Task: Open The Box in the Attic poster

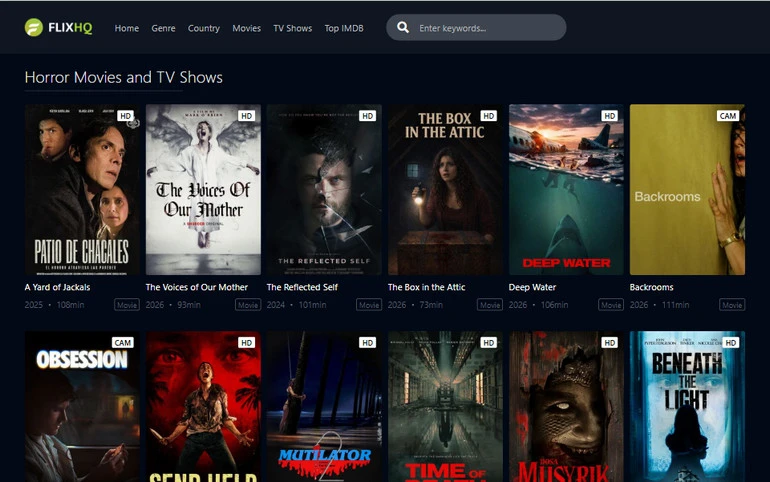Action: 445,189
